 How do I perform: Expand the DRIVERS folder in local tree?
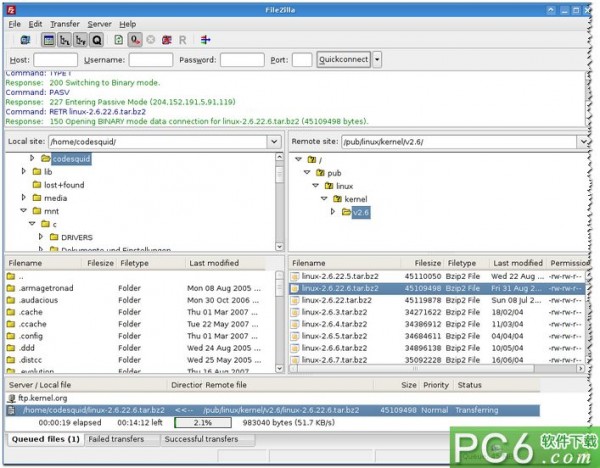41,237
